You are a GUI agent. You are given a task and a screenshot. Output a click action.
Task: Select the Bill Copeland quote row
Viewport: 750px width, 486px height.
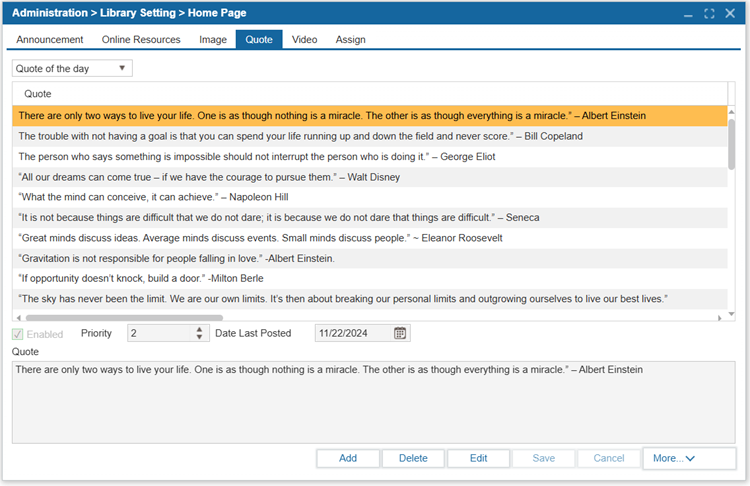[370, 136]
